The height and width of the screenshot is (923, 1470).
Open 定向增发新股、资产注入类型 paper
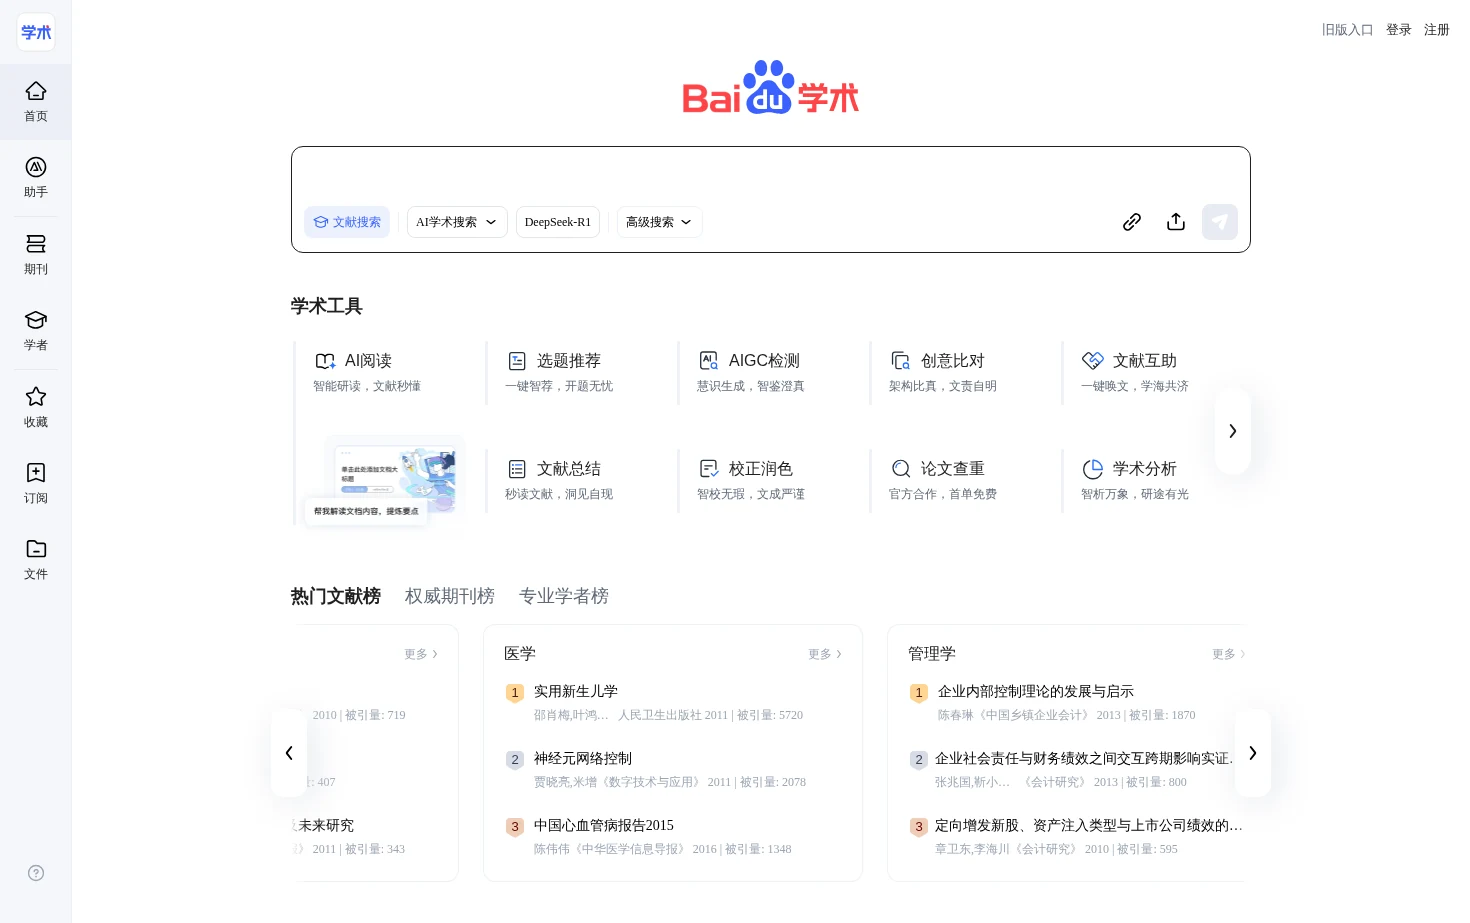[x=1089, y=826]
